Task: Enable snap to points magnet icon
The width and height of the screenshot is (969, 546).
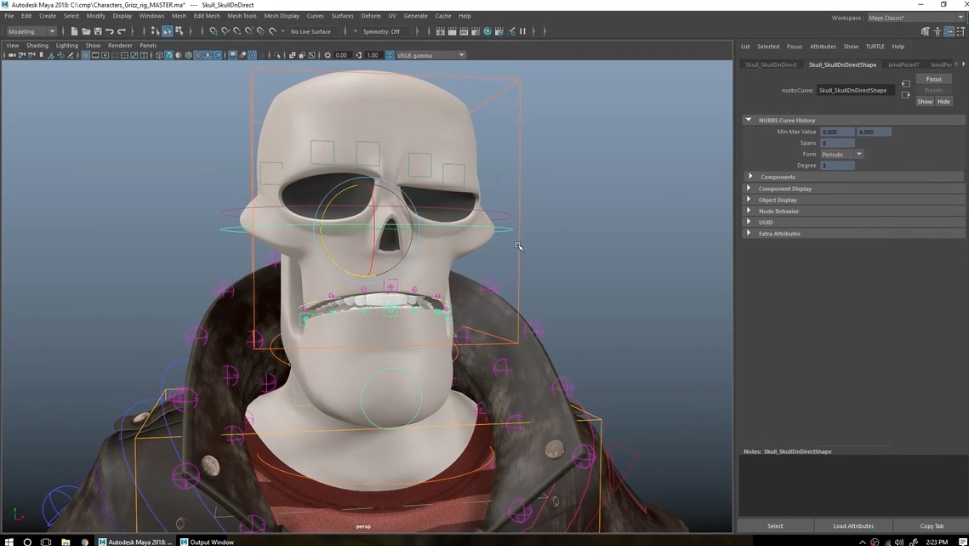Action: tap(237, 31)
